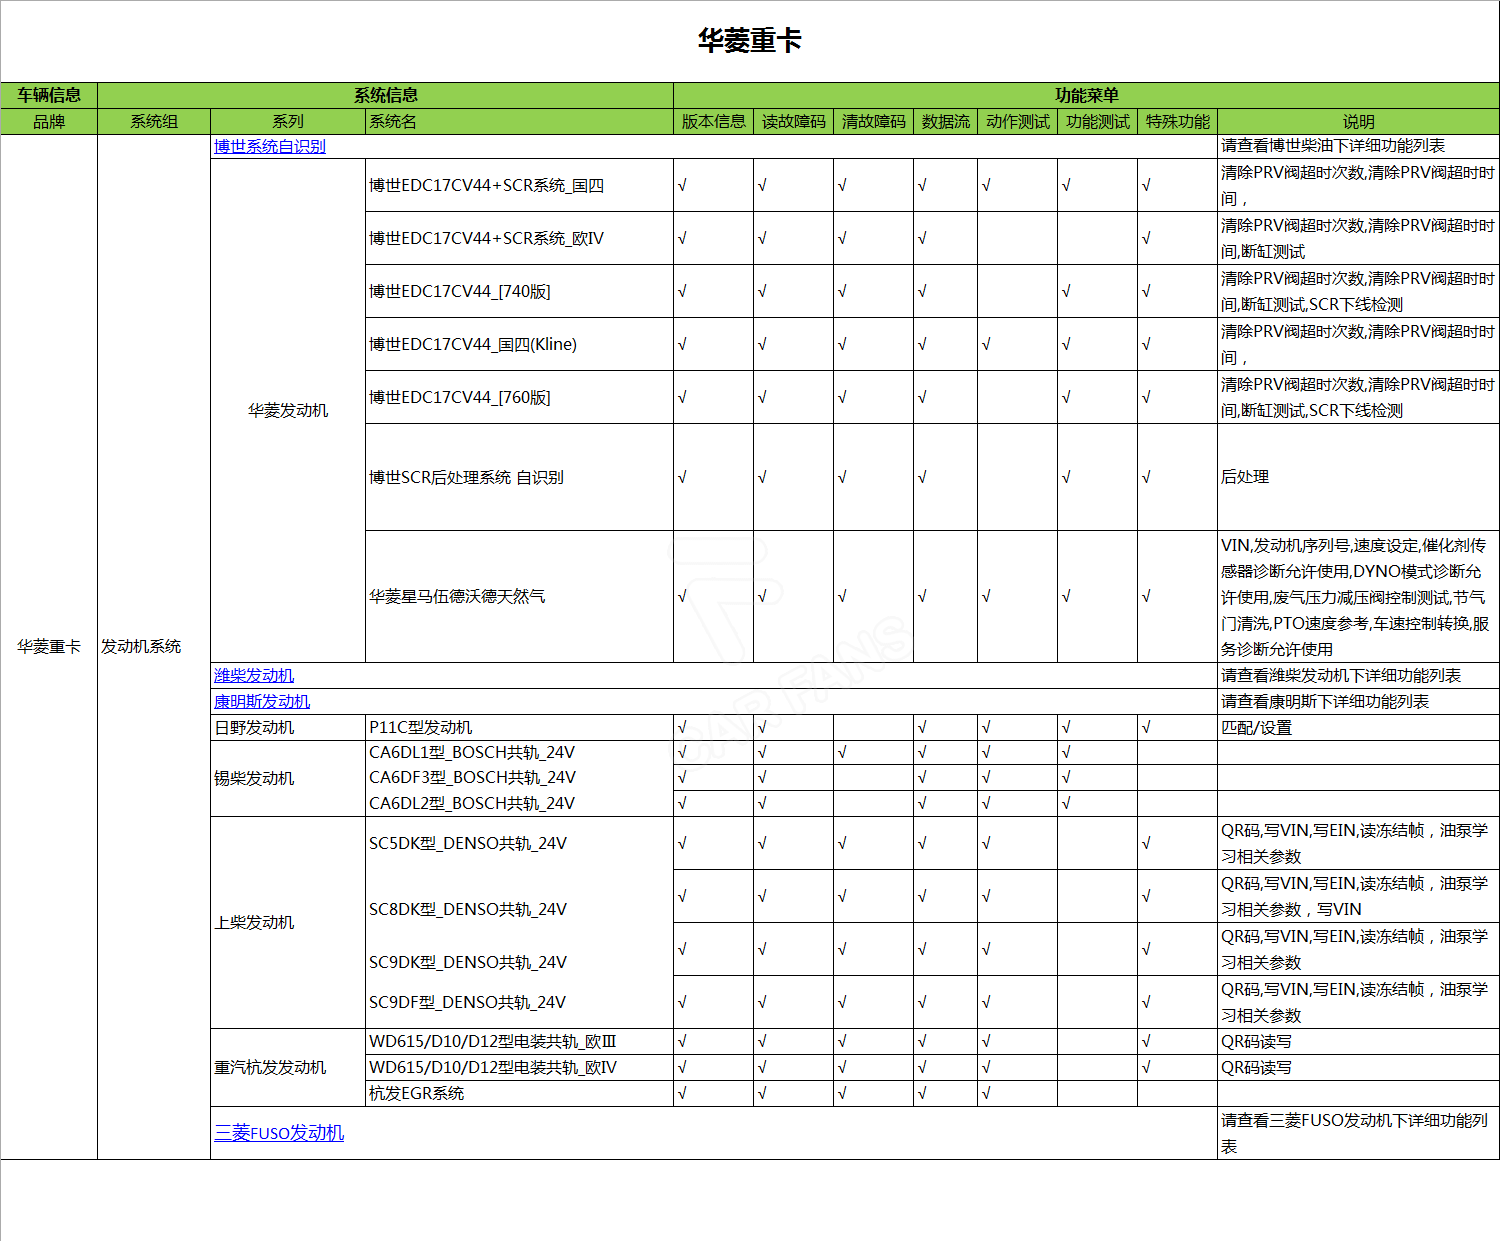1500x1241 pixels.
Task: Select the 车辆信息 header cell
Action: [49, 95]
